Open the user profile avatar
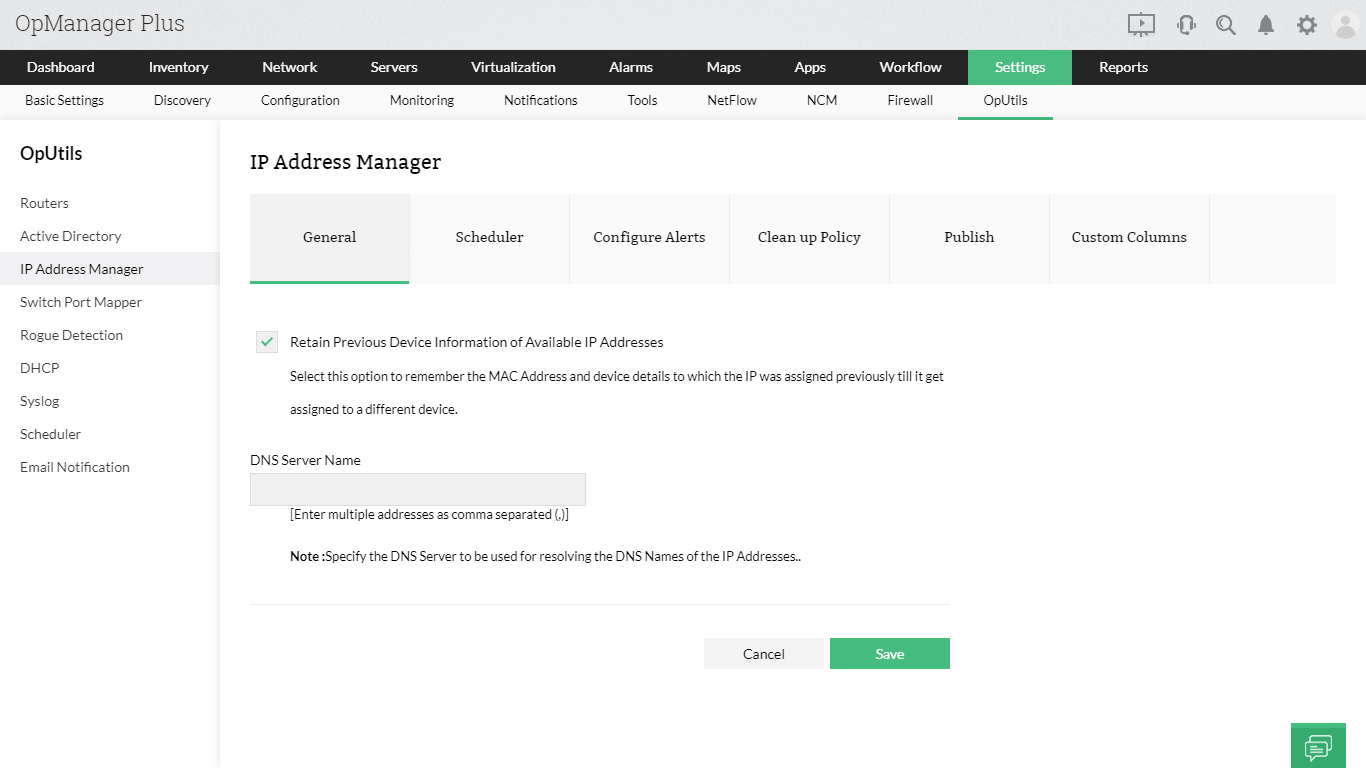This screenshot has width=1366, height=768. click(1346, 23)
